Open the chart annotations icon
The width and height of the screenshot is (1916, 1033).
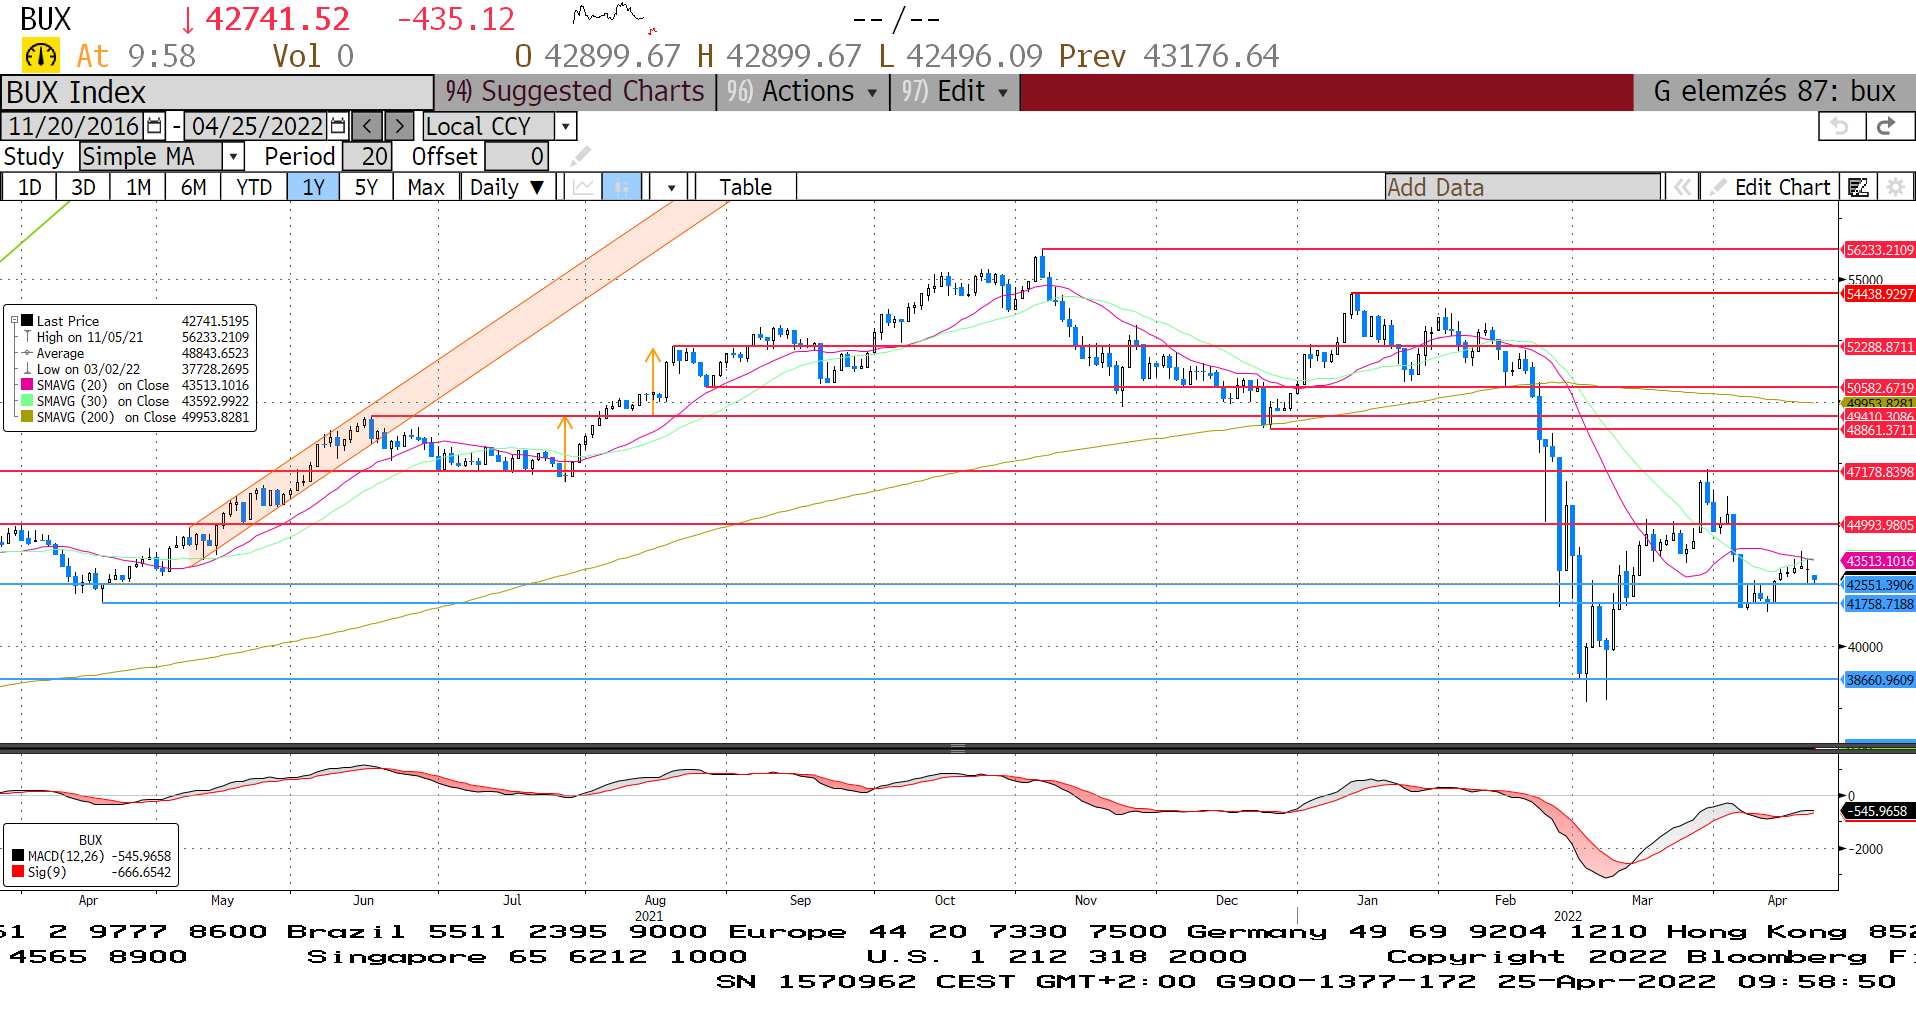1858,187
